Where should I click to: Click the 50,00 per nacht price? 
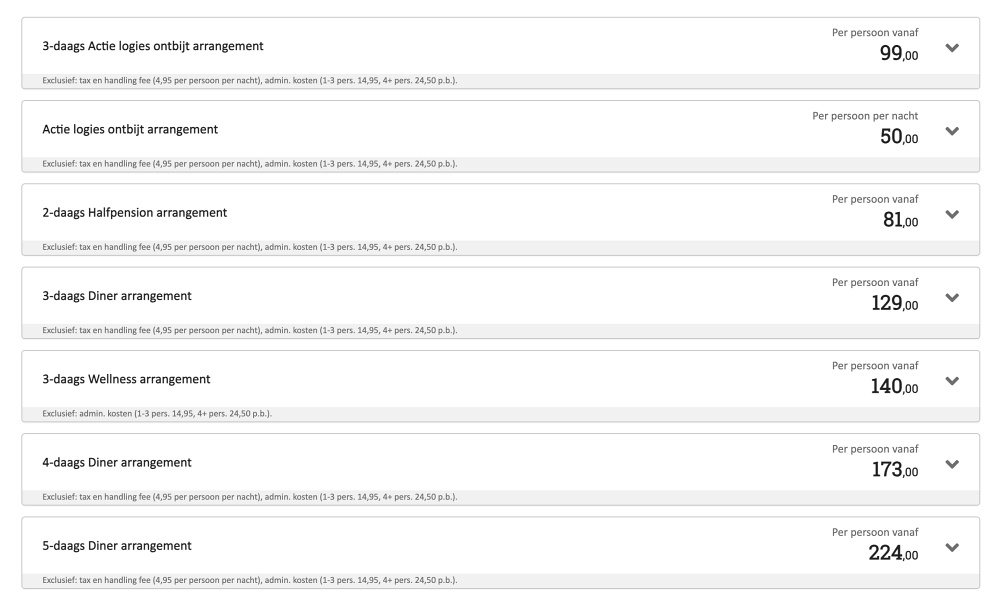(899, 136)
